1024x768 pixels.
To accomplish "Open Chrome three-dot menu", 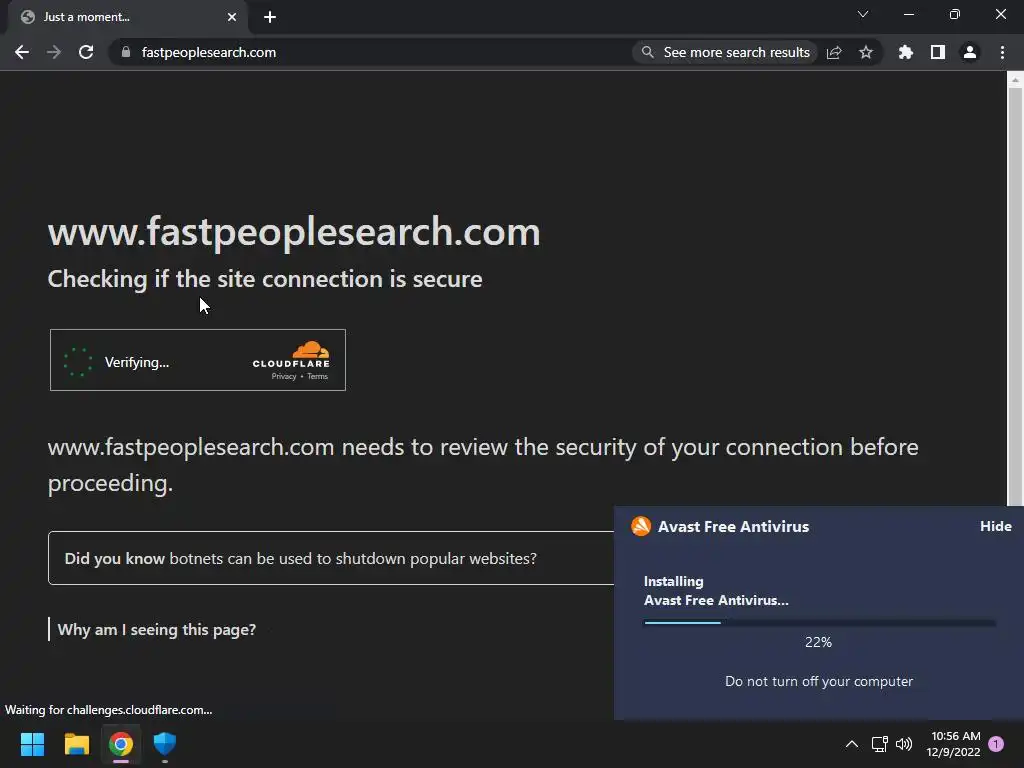I will [x=1002, y=52].
